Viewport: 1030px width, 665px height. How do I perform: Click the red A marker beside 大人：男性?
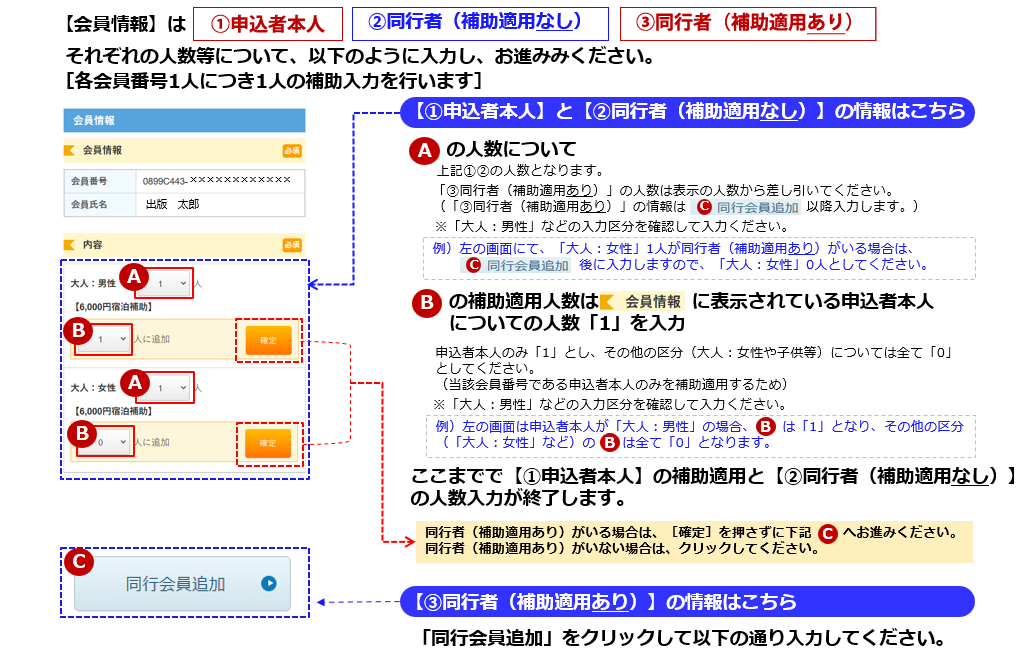134,277
